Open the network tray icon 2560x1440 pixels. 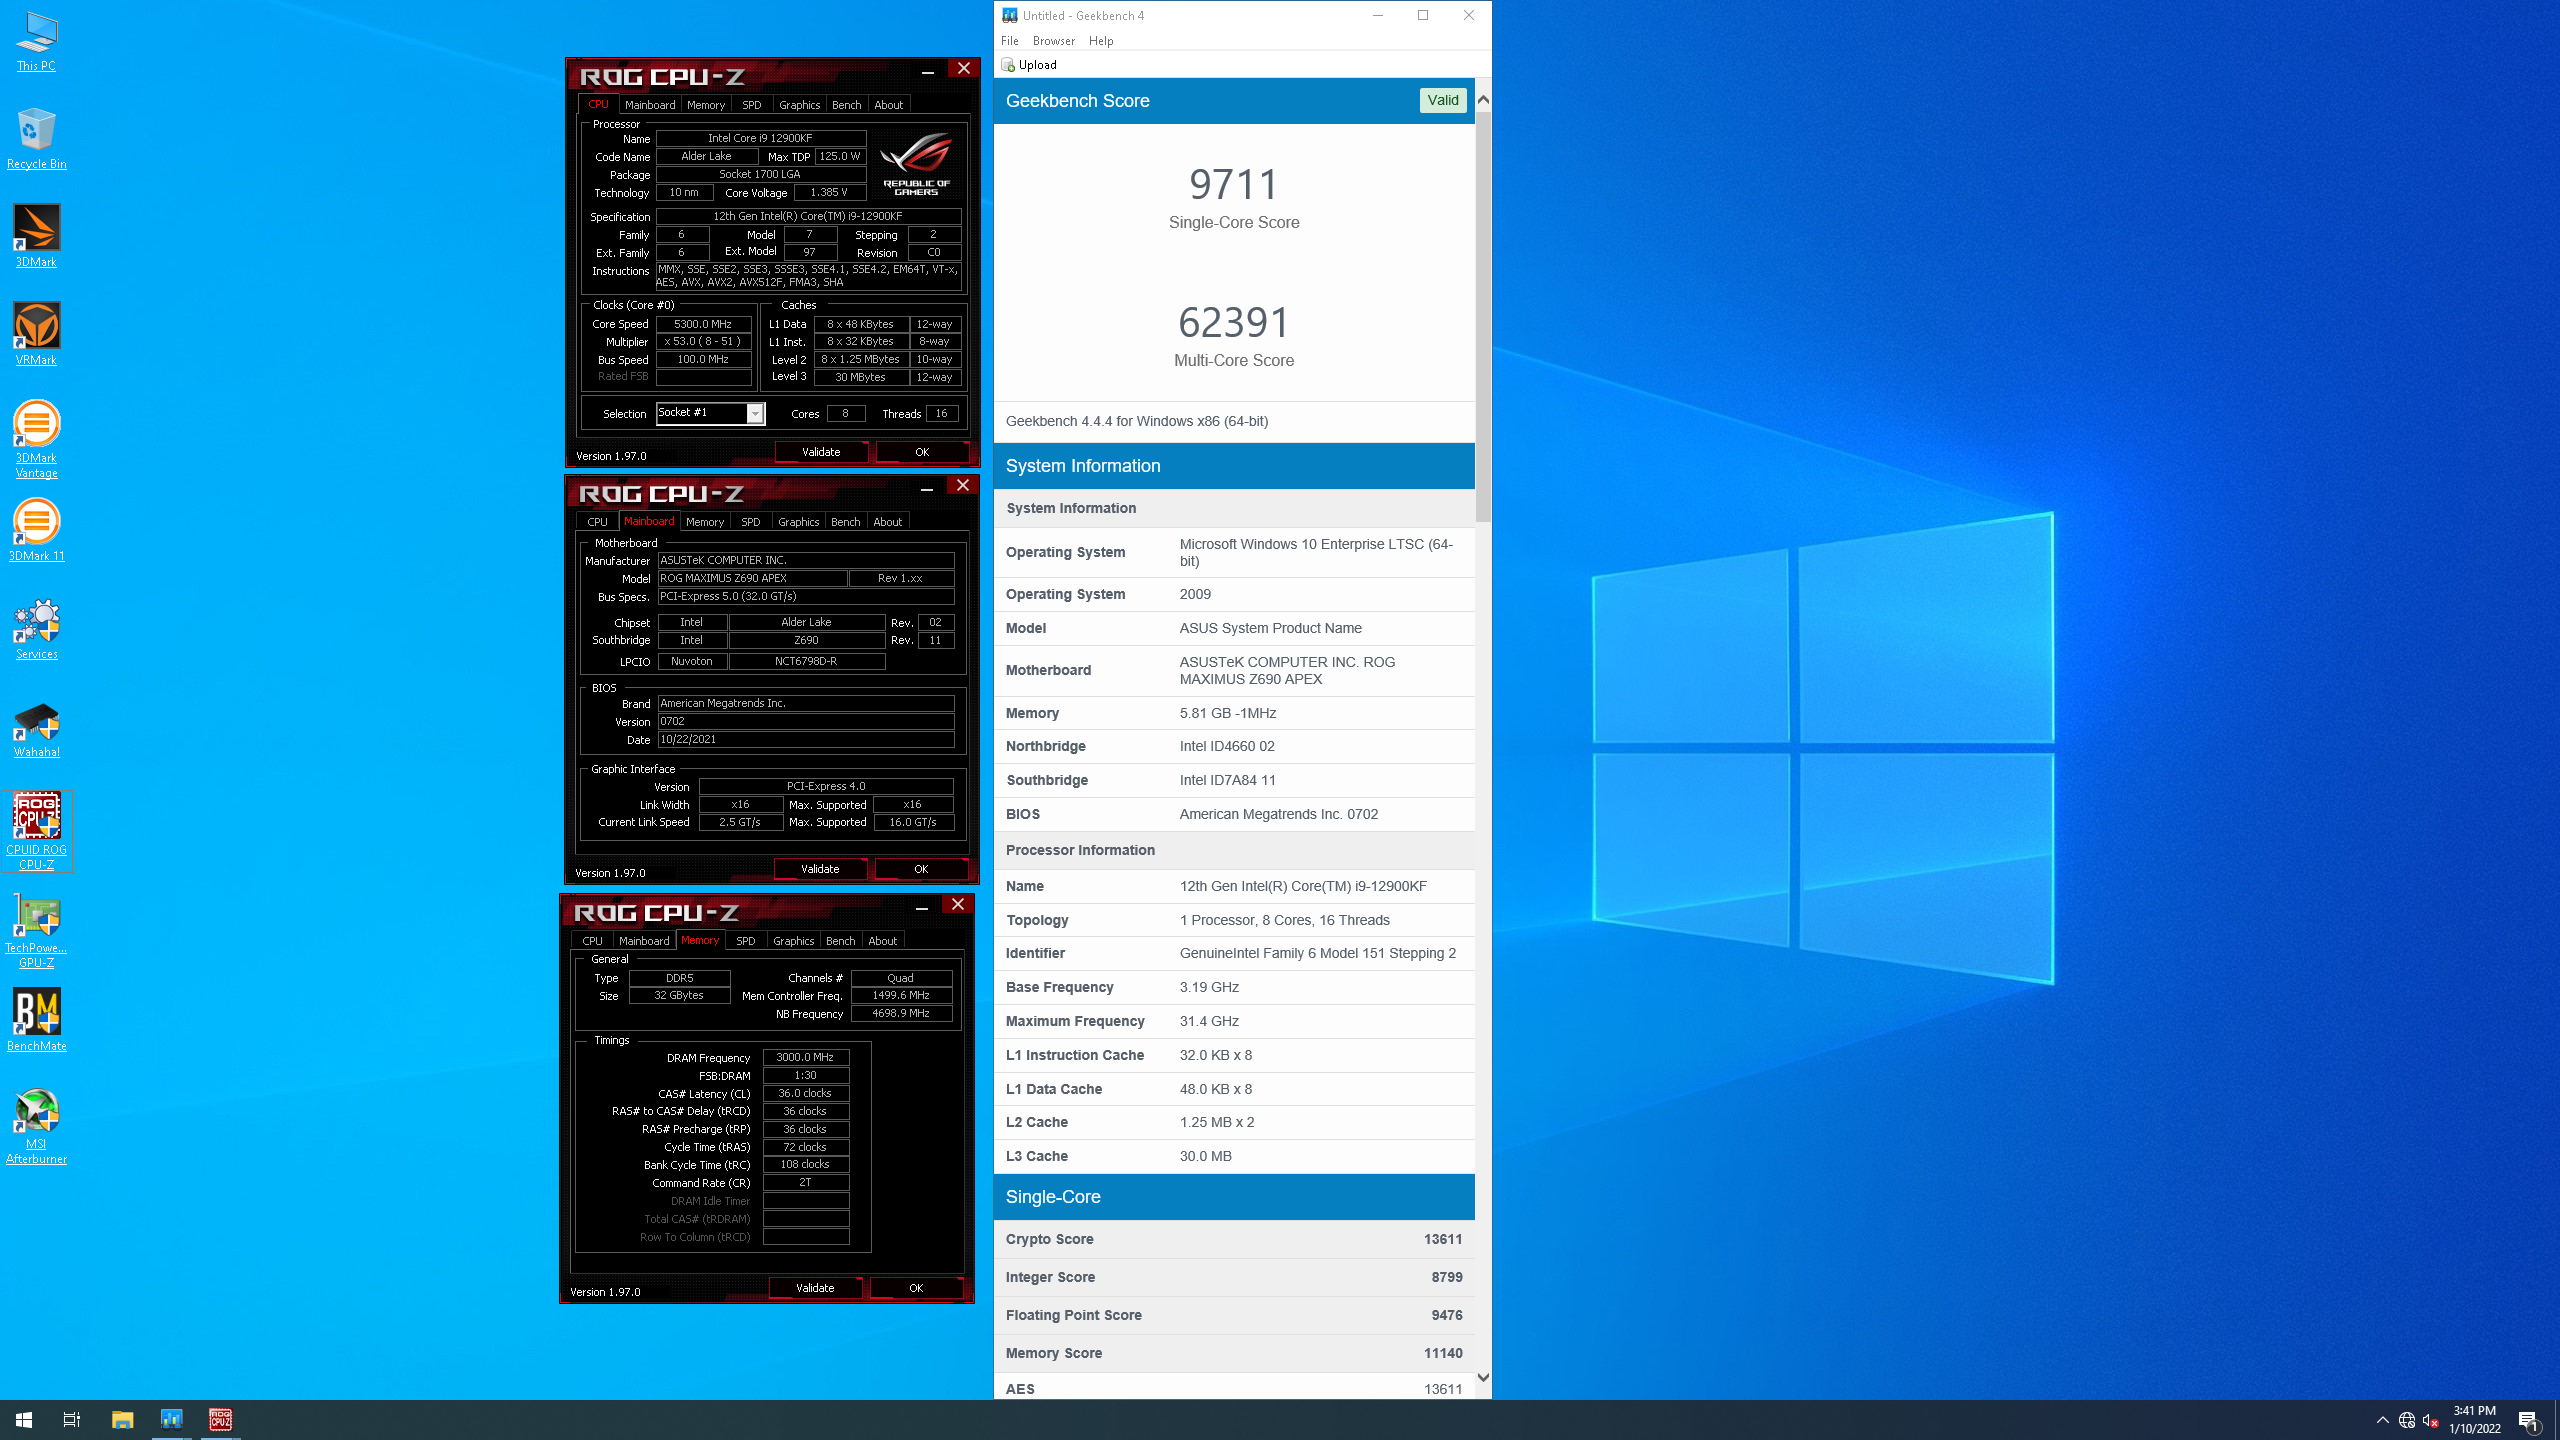[2407, 1420]
